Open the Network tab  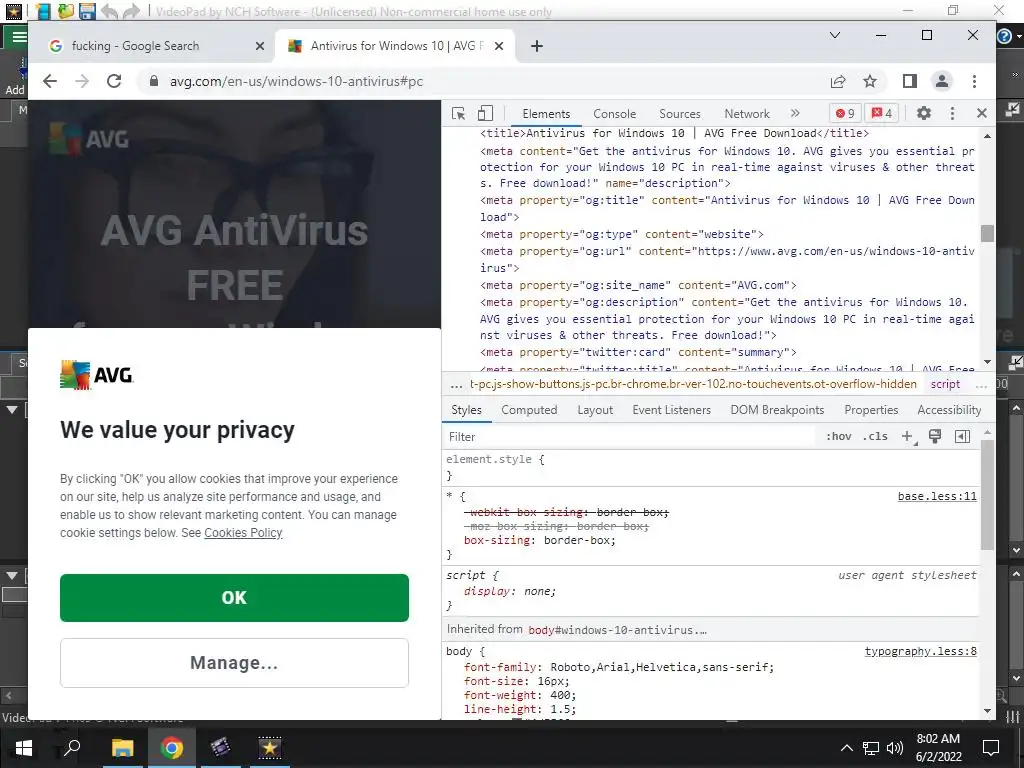coord(746,114)
